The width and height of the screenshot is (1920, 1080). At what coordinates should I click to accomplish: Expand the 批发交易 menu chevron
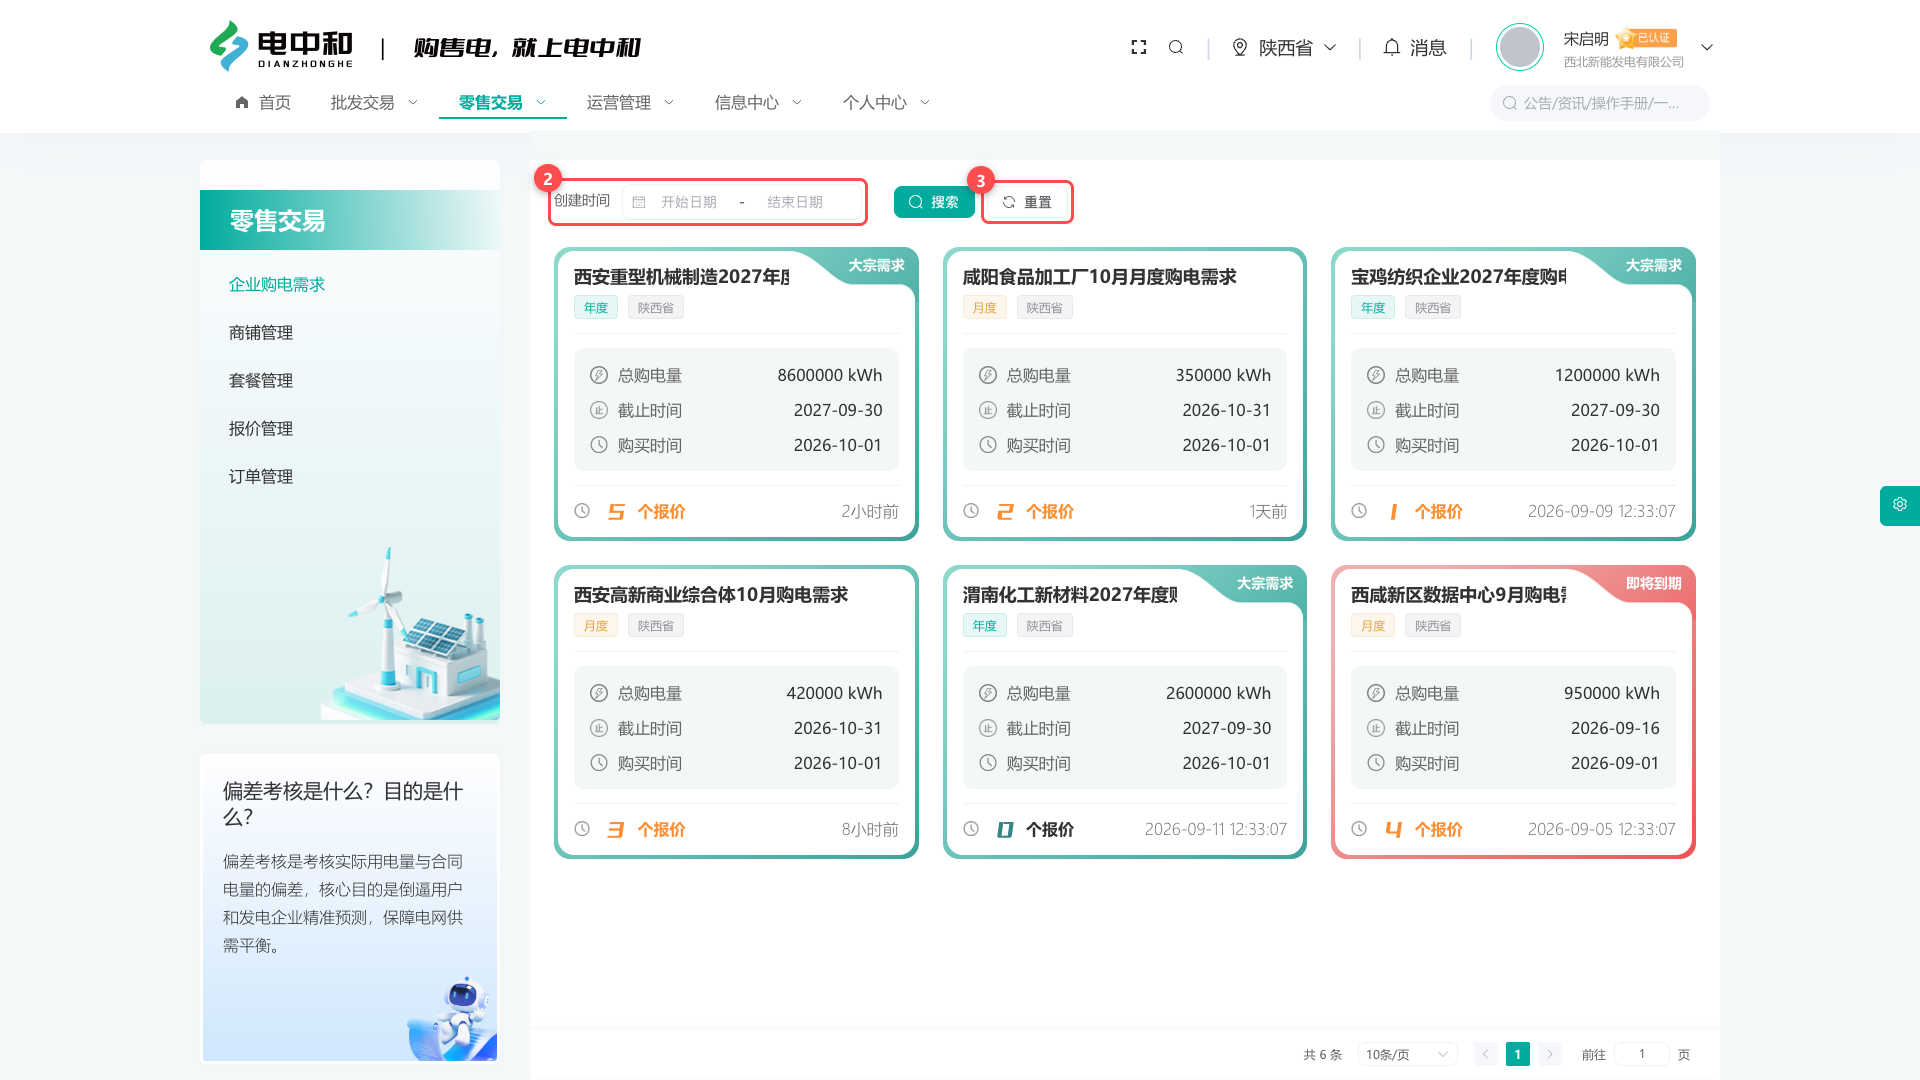[x=413, y=102]
